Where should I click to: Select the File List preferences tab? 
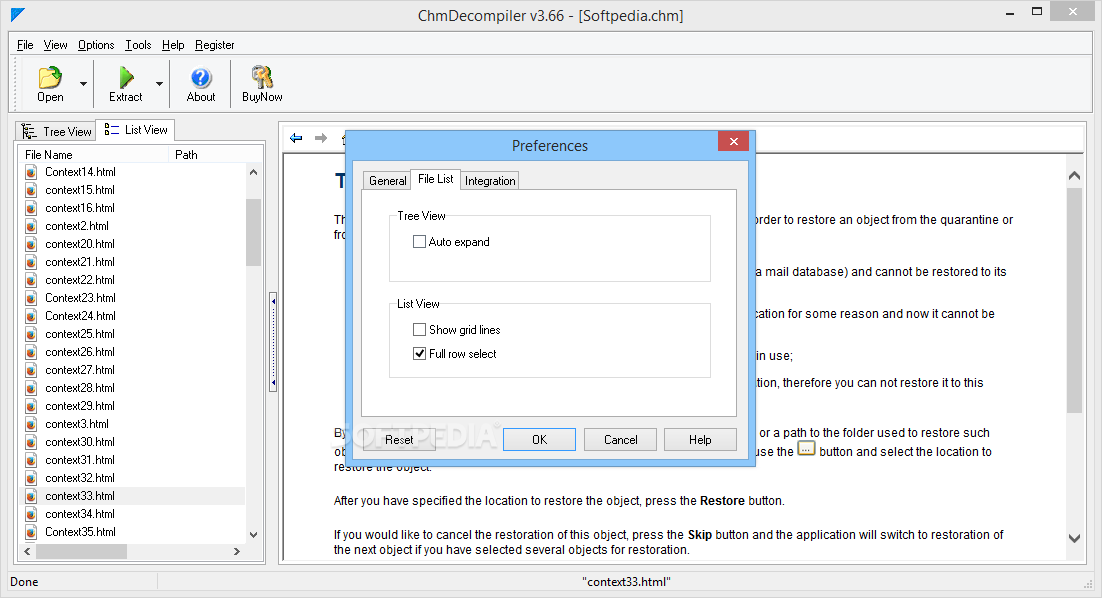(x=435, y=179)
